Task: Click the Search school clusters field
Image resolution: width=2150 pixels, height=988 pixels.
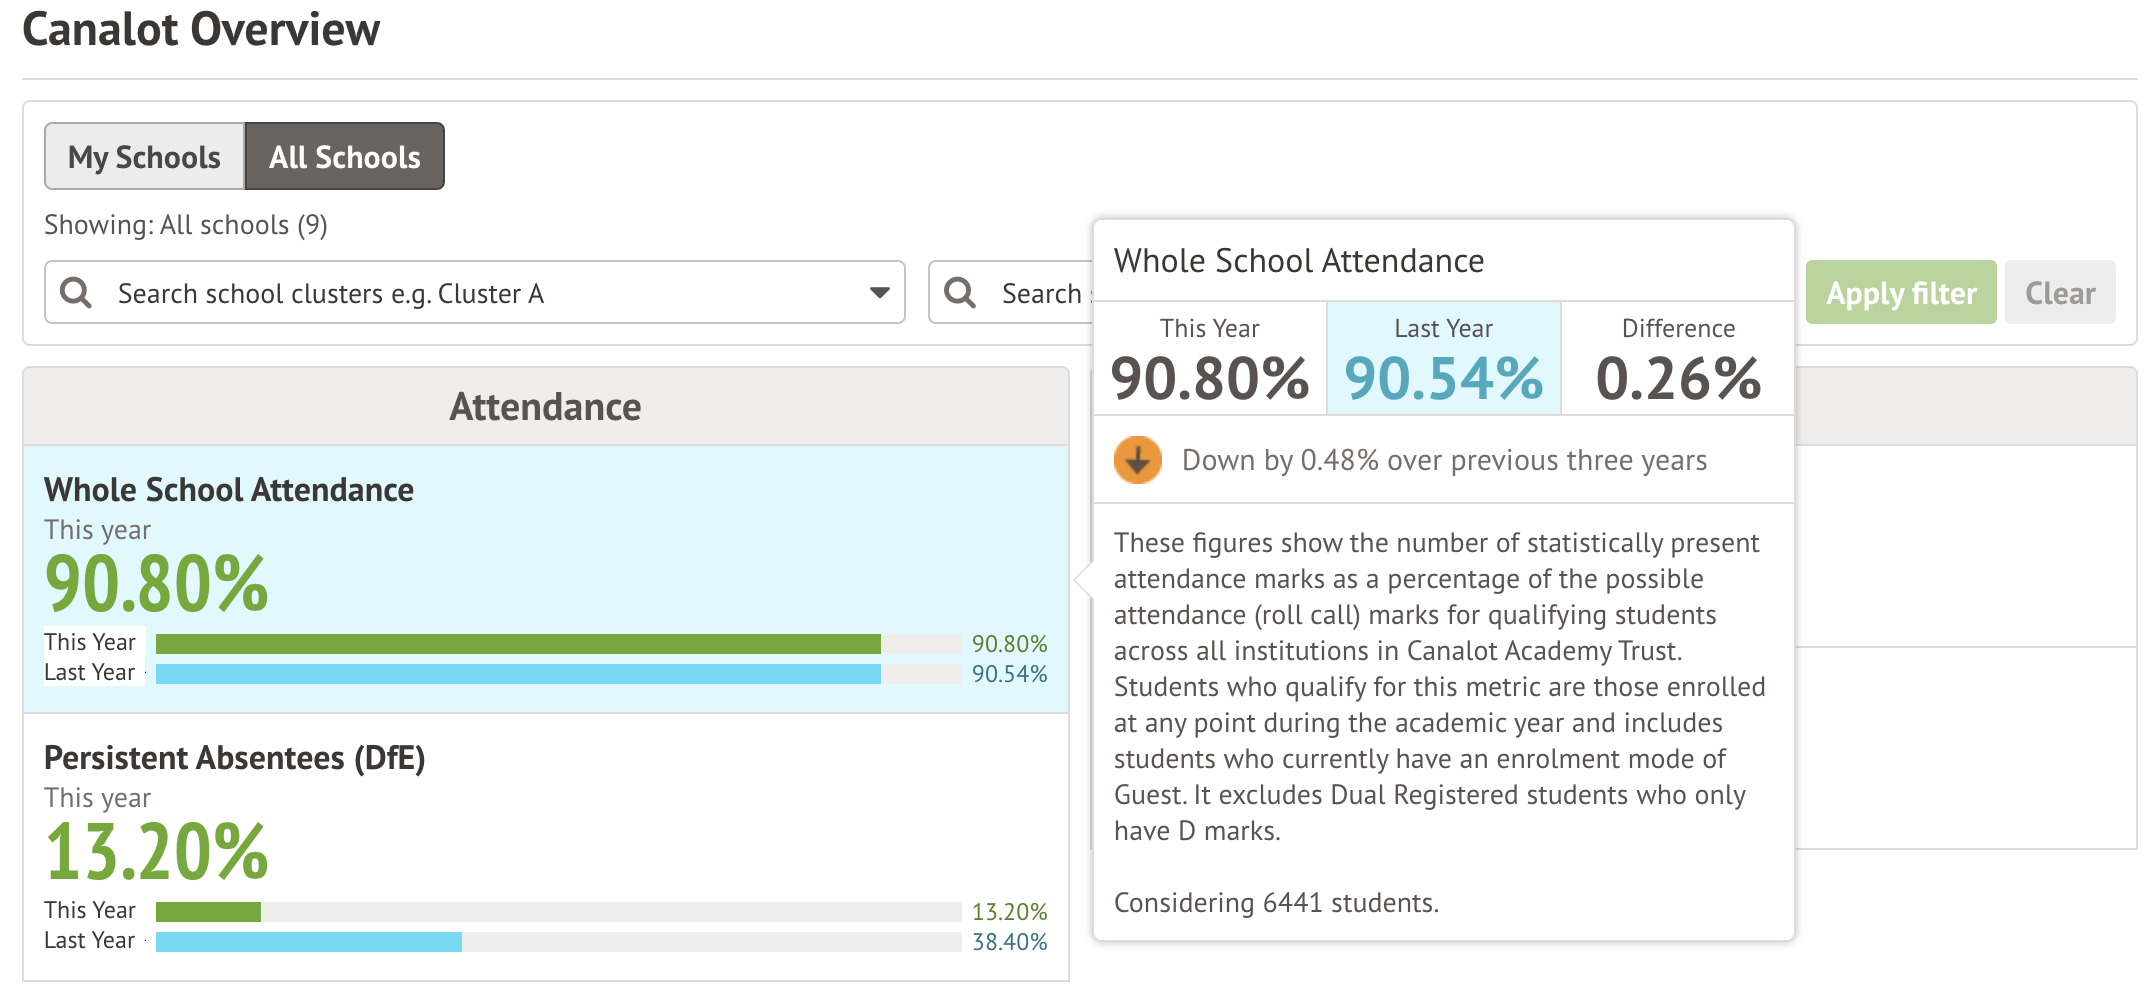Action: coord(480,293)
